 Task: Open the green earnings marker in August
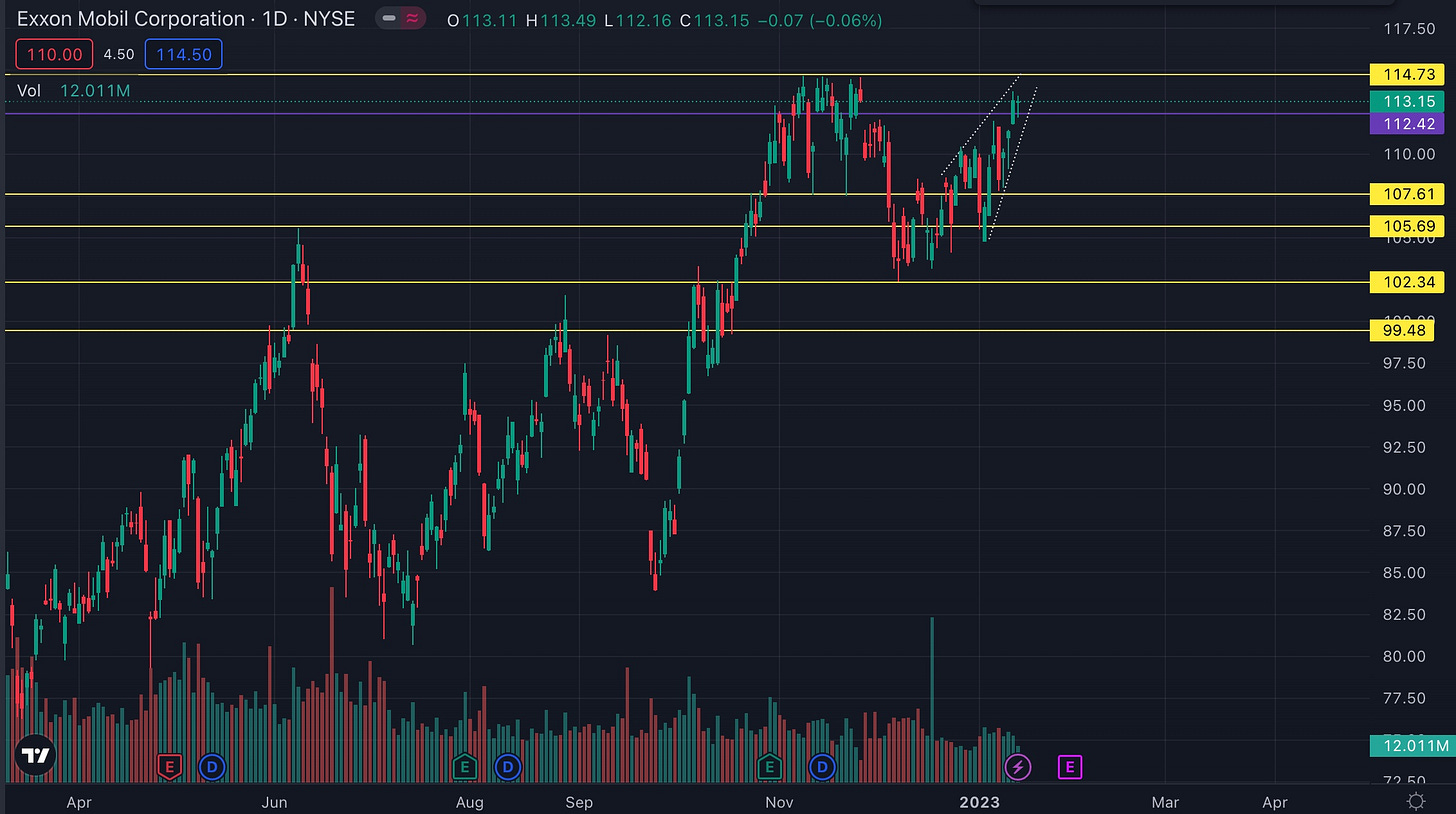point(464,767)
